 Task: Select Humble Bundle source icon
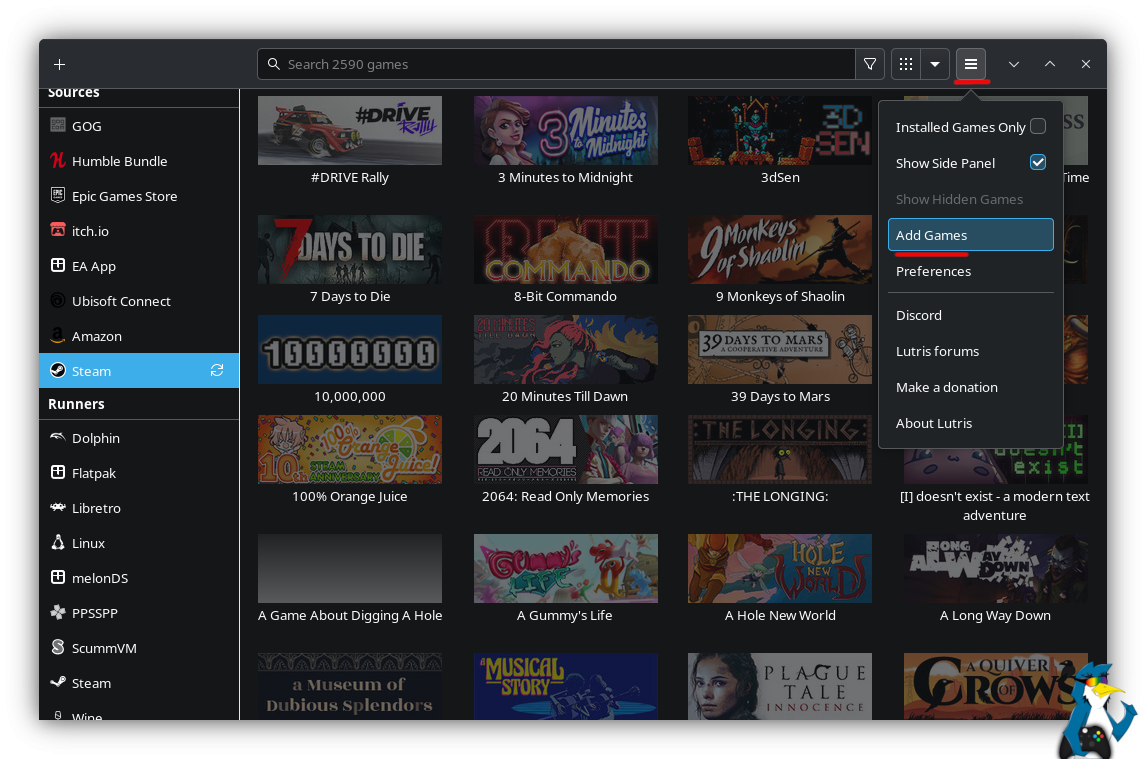(x=58, y=161)
